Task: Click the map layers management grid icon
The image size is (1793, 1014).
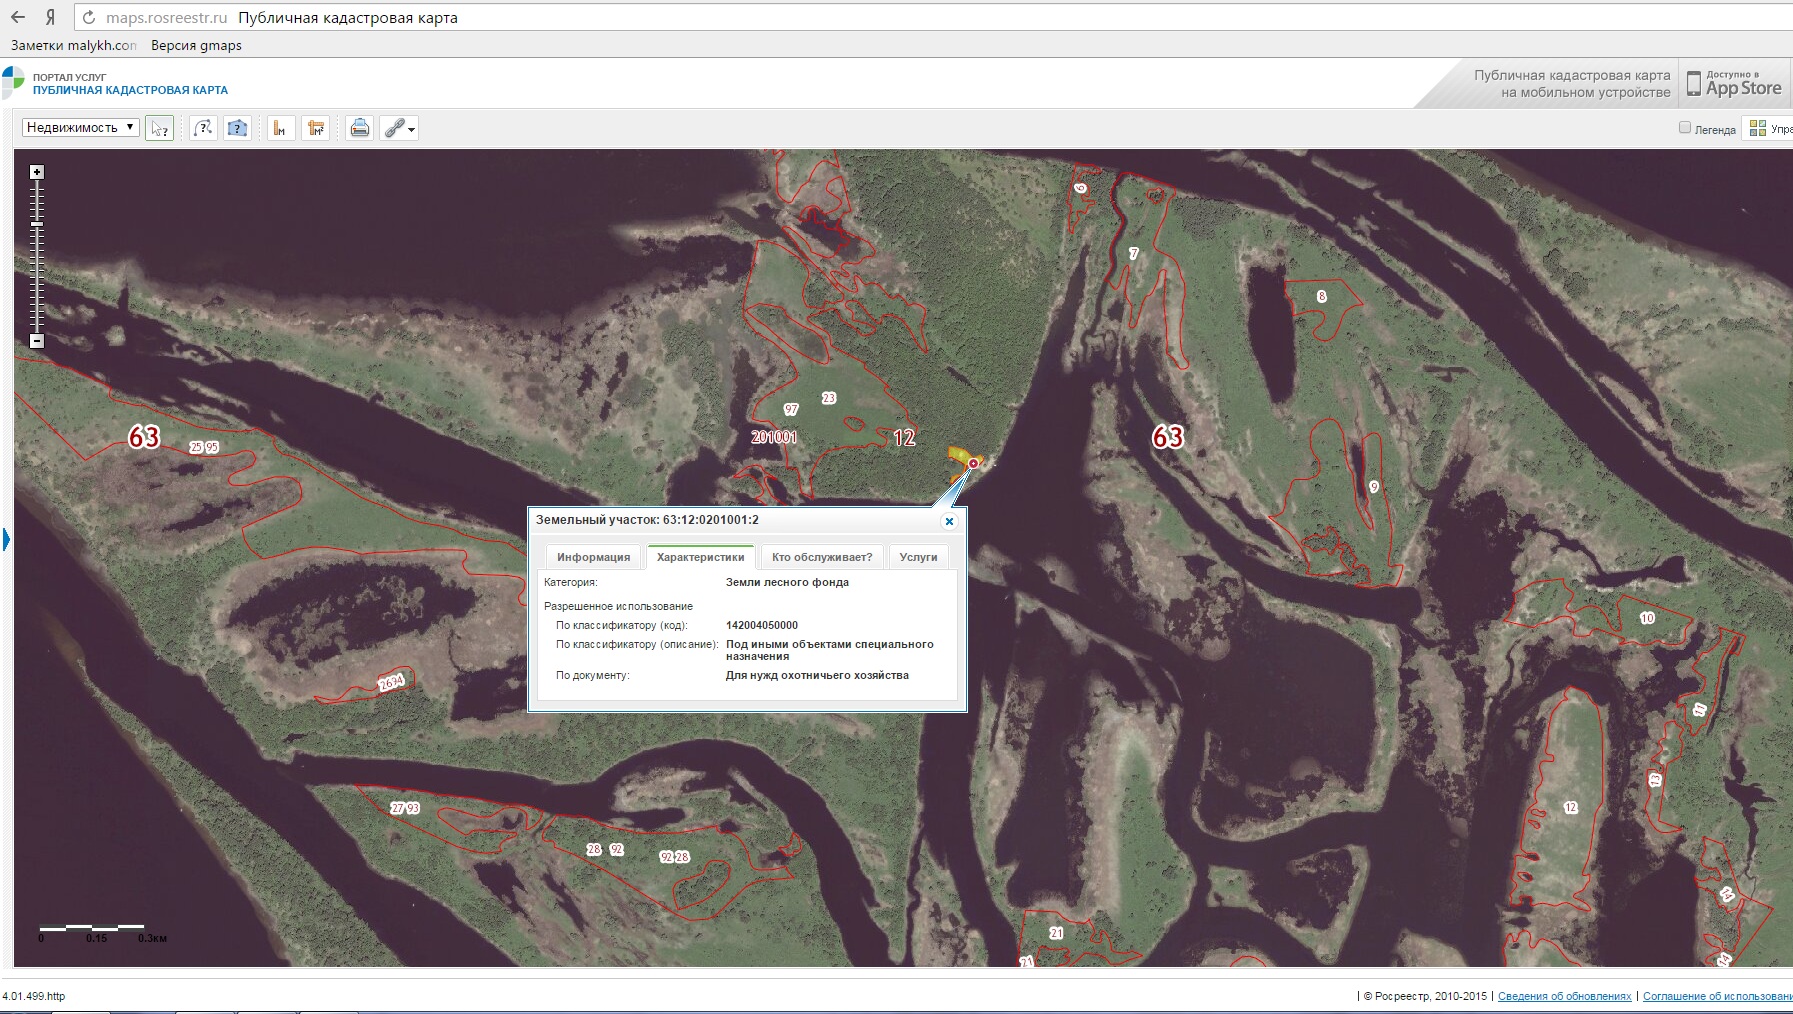Action: [1757, 128]
